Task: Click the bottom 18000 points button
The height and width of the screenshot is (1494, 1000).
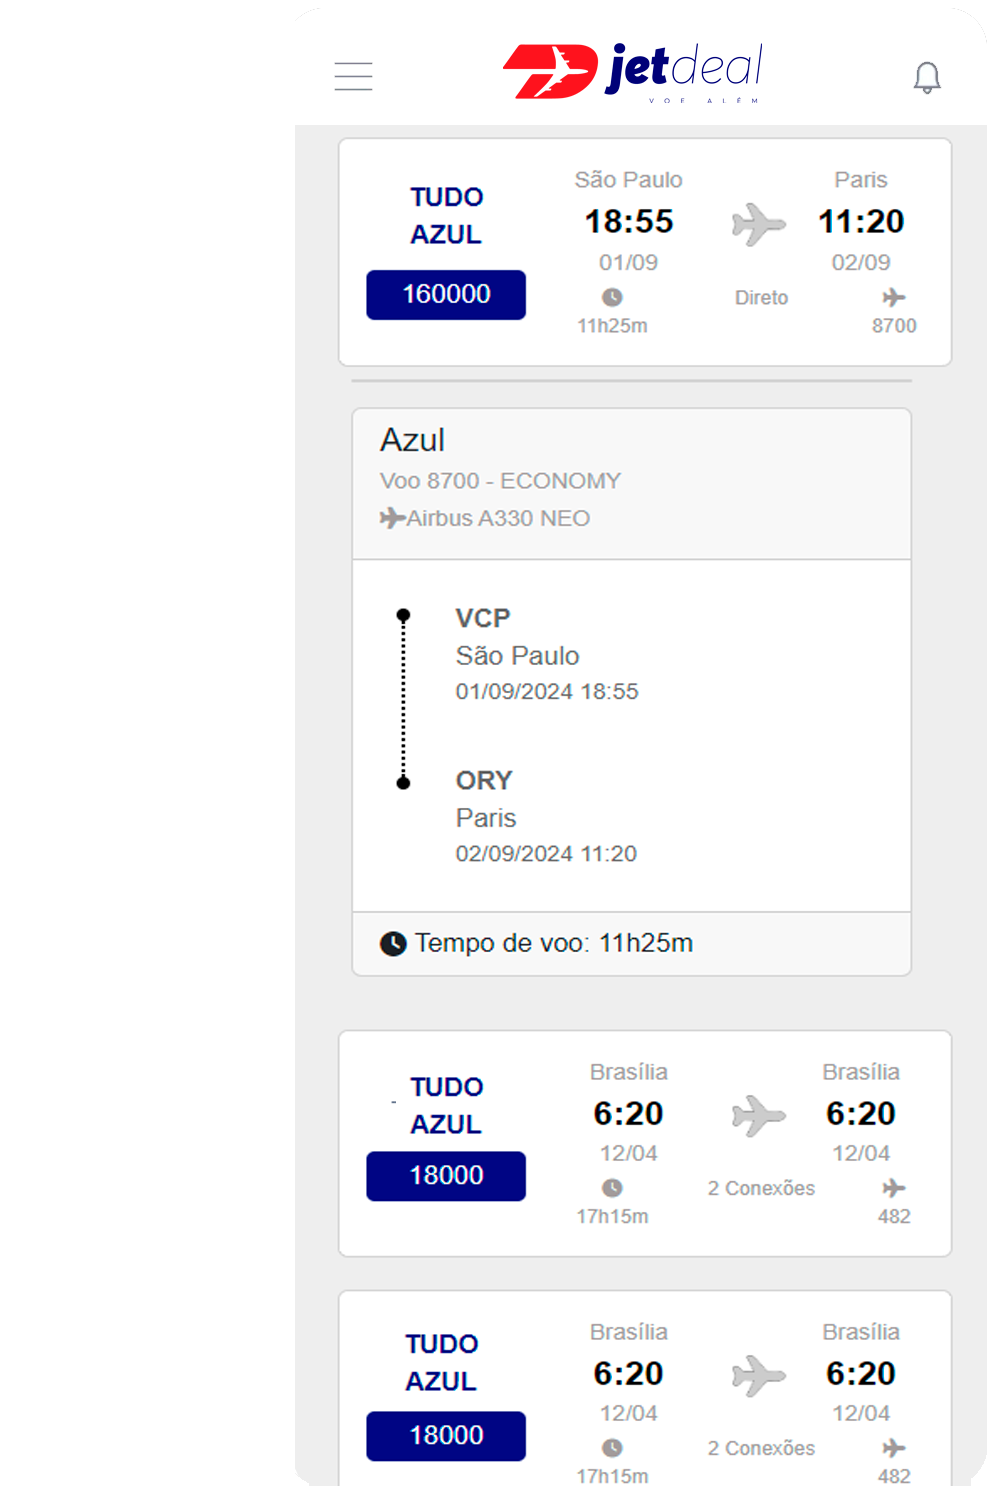Action: 446,1436
